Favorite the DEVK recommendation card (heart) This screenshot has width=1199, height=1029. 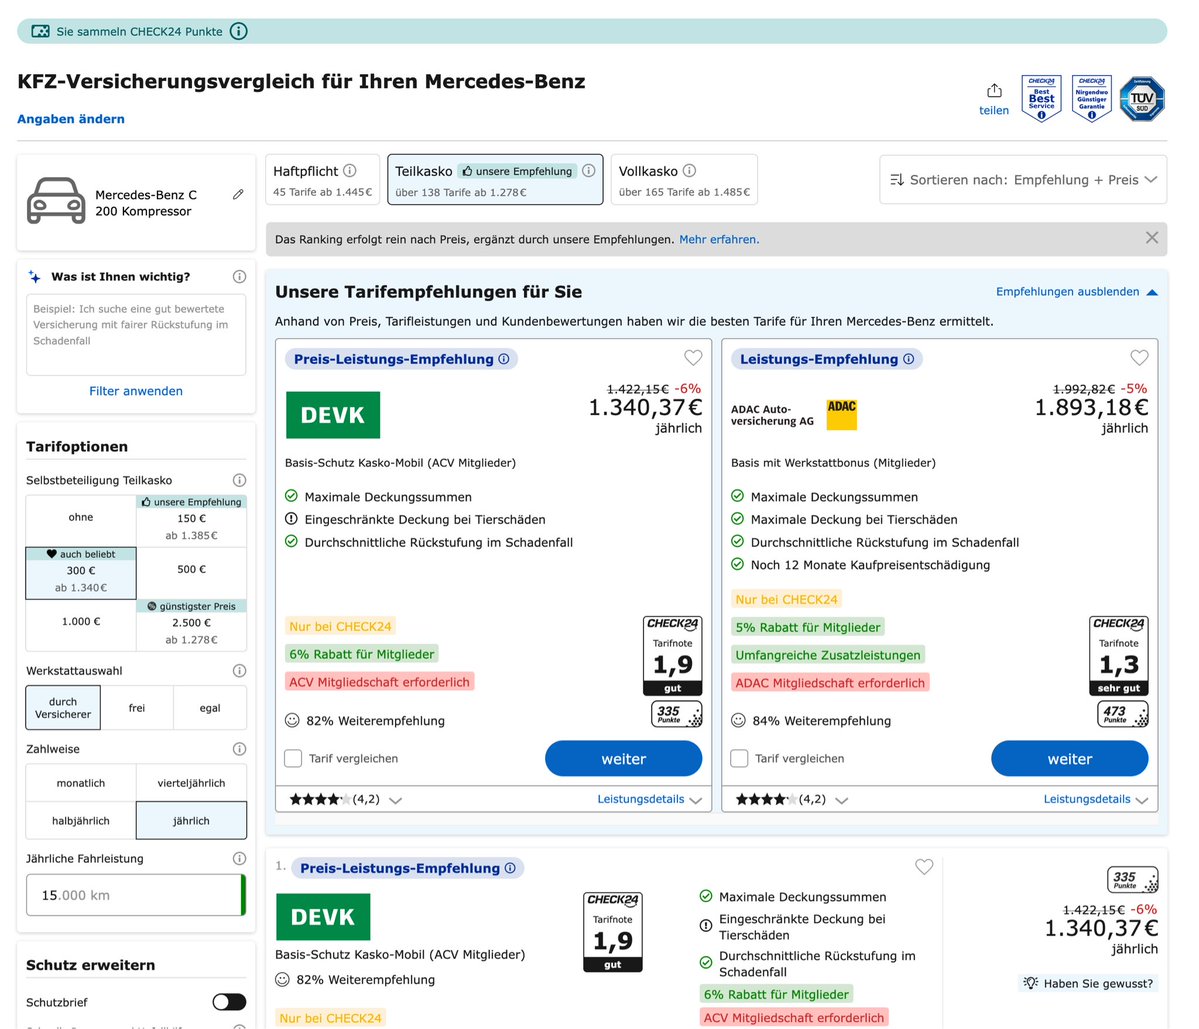click(693, 357)
